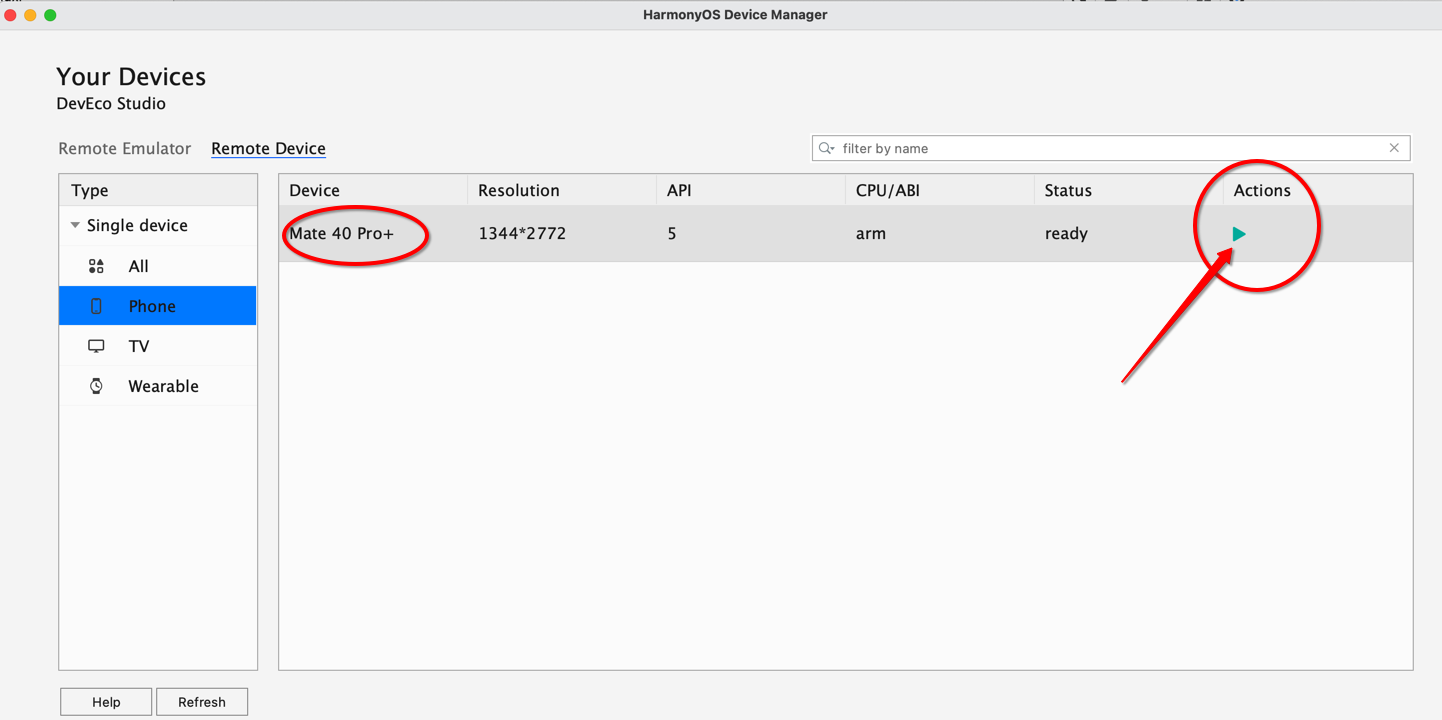
Task: Launch Mate 40 Pro+ with the green run icon
Action: pos(1239,233)
